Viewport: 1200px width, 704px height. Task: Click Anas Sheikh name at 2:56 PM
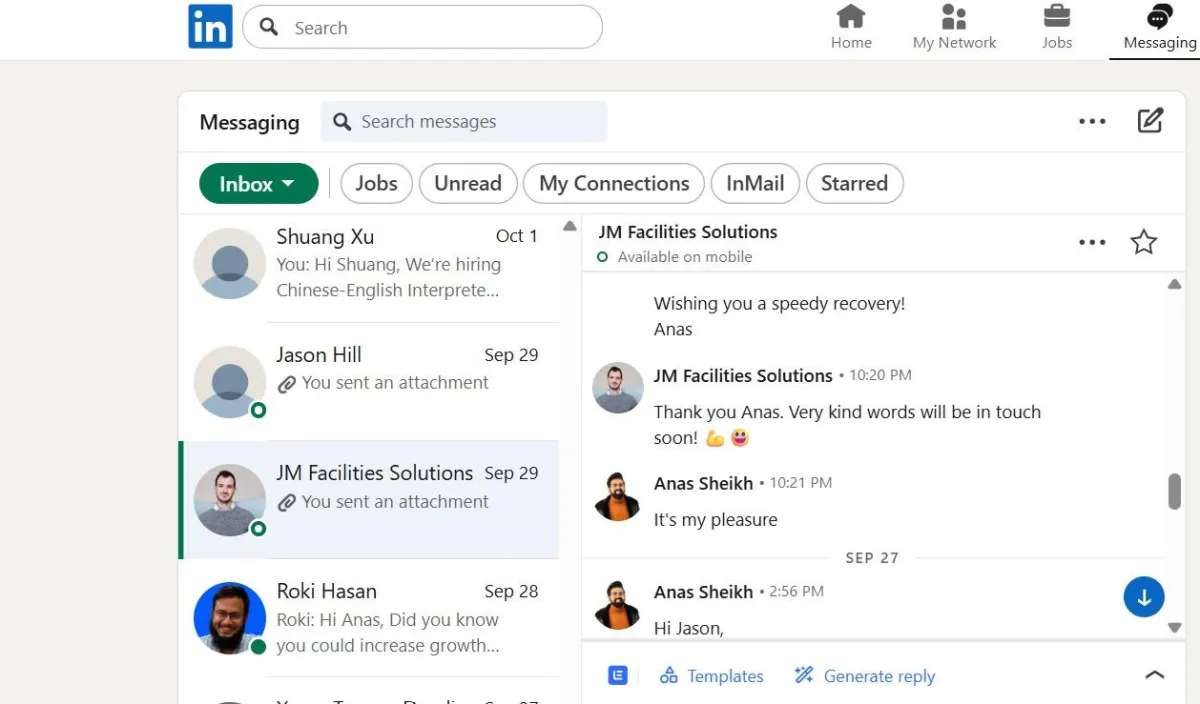[x=703, y=592]
